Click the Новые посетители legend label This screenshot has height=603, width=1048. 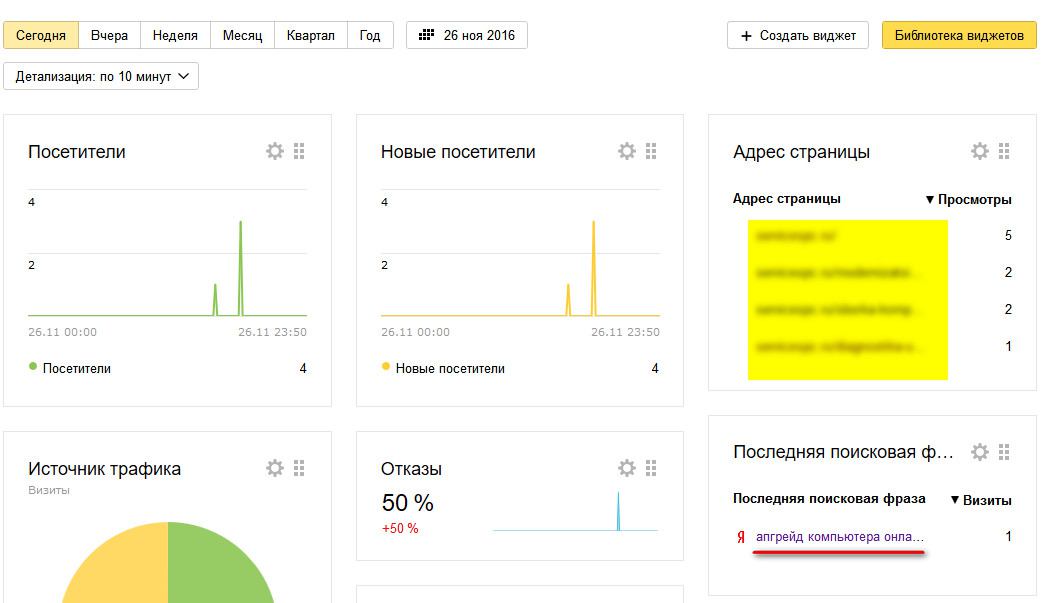pos(450,368)
